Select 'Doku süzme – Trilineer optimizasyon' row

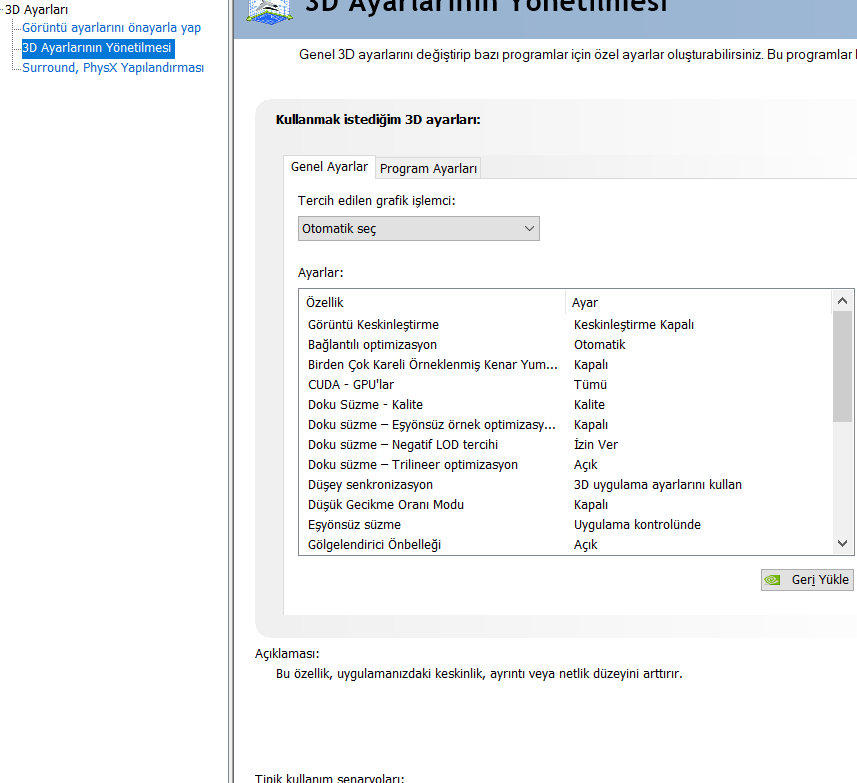pos(566,465)
